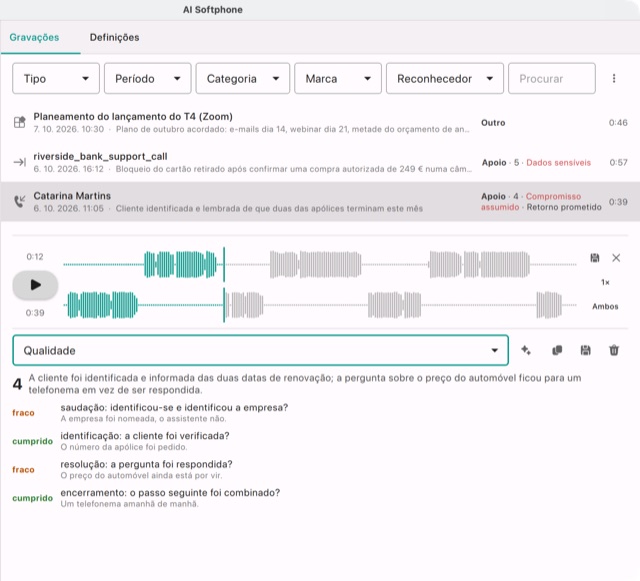Click the incoming call icon for Catarina Martins

[20, 201]
